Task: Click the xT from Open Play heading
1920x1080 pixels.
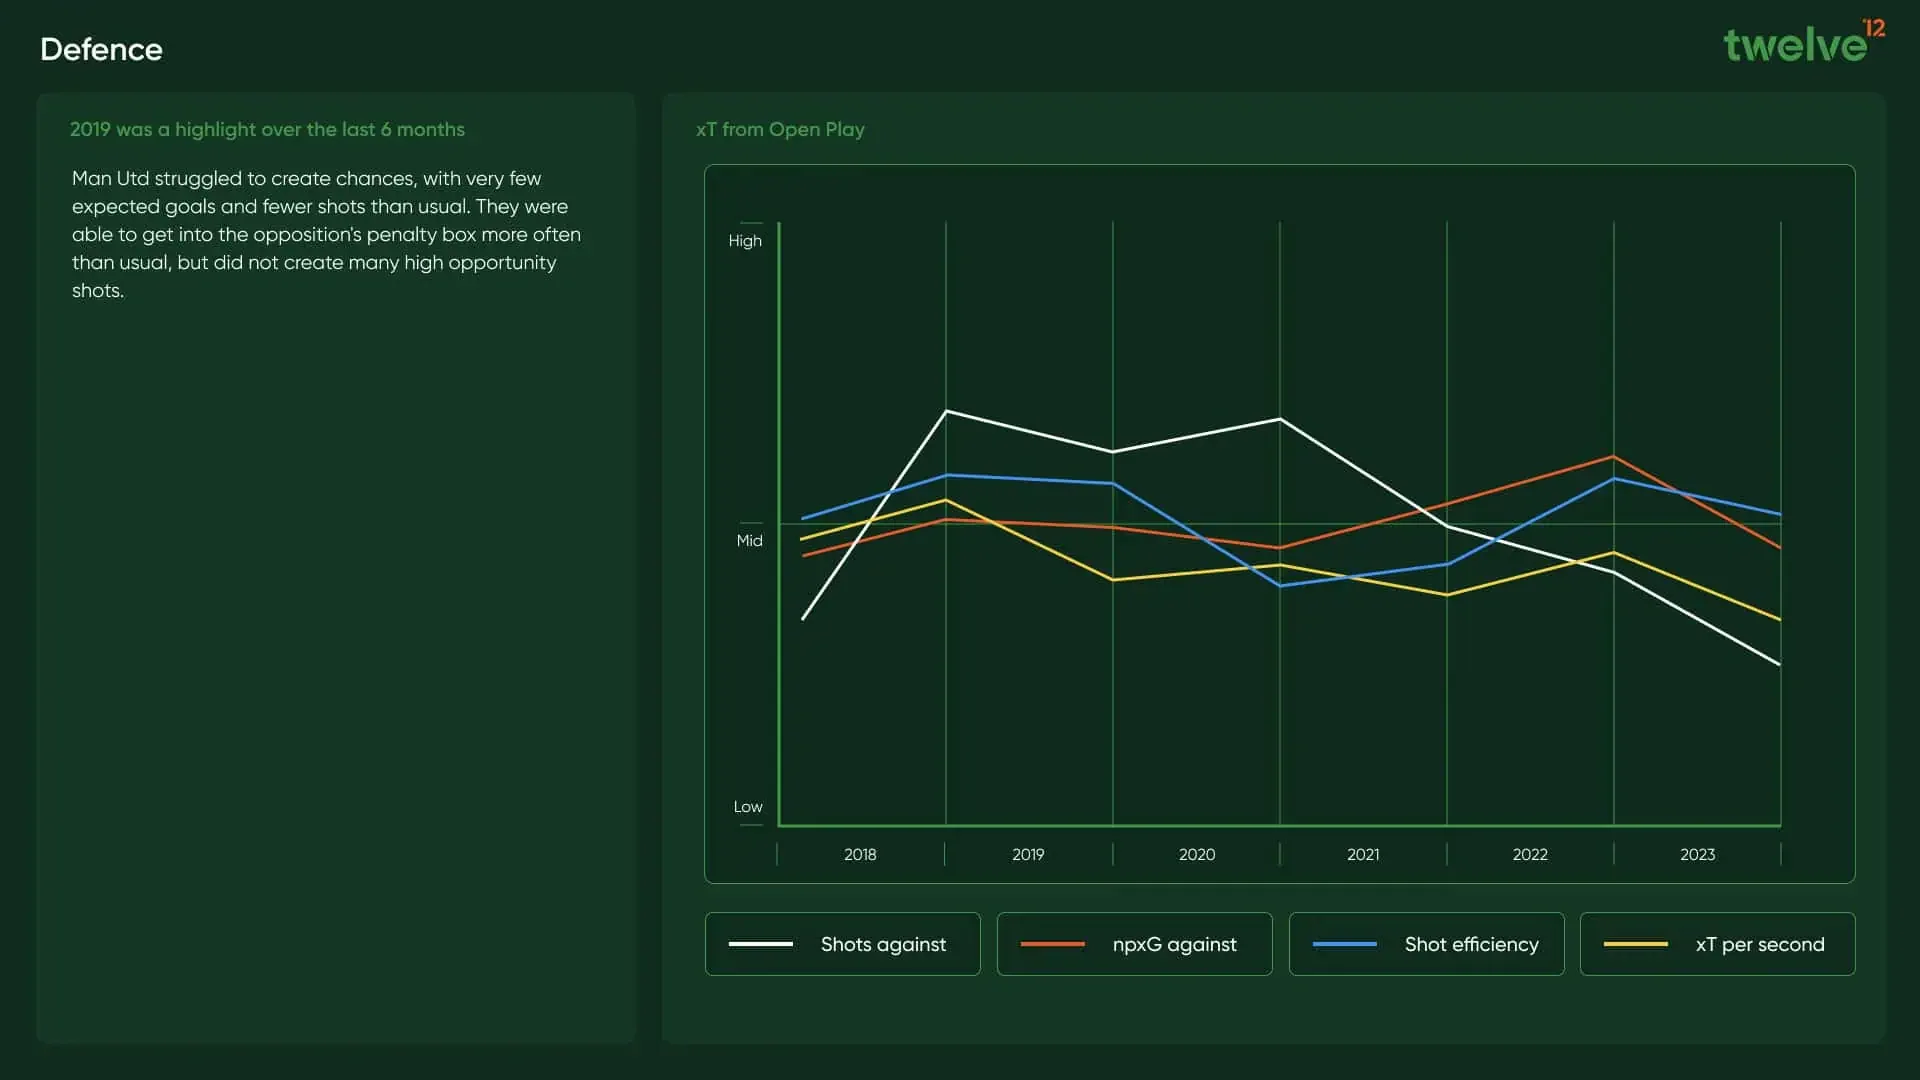Action: [x=780, y=129]
